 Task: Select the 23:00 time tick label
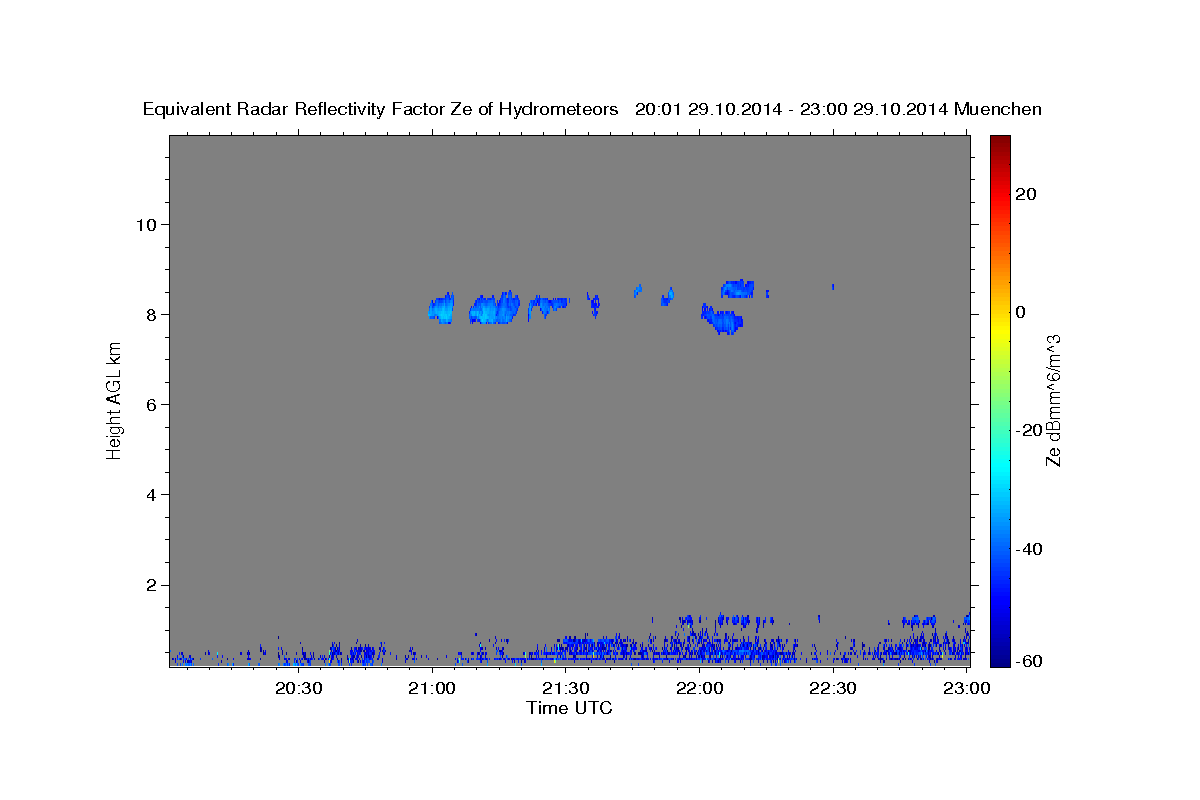(967, 688)
